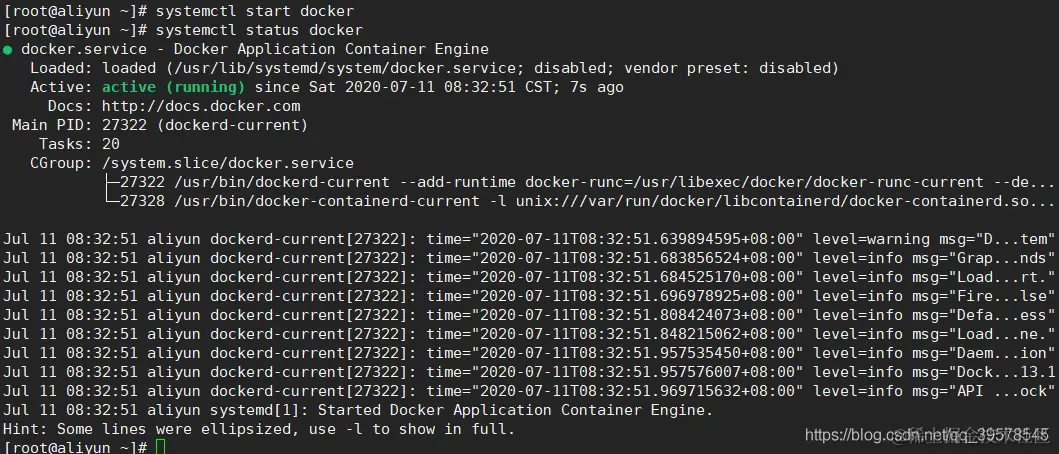Select the 27328 docker-containerd-current tree entry
Screen dimensions: 1059x454
point(580,201)
